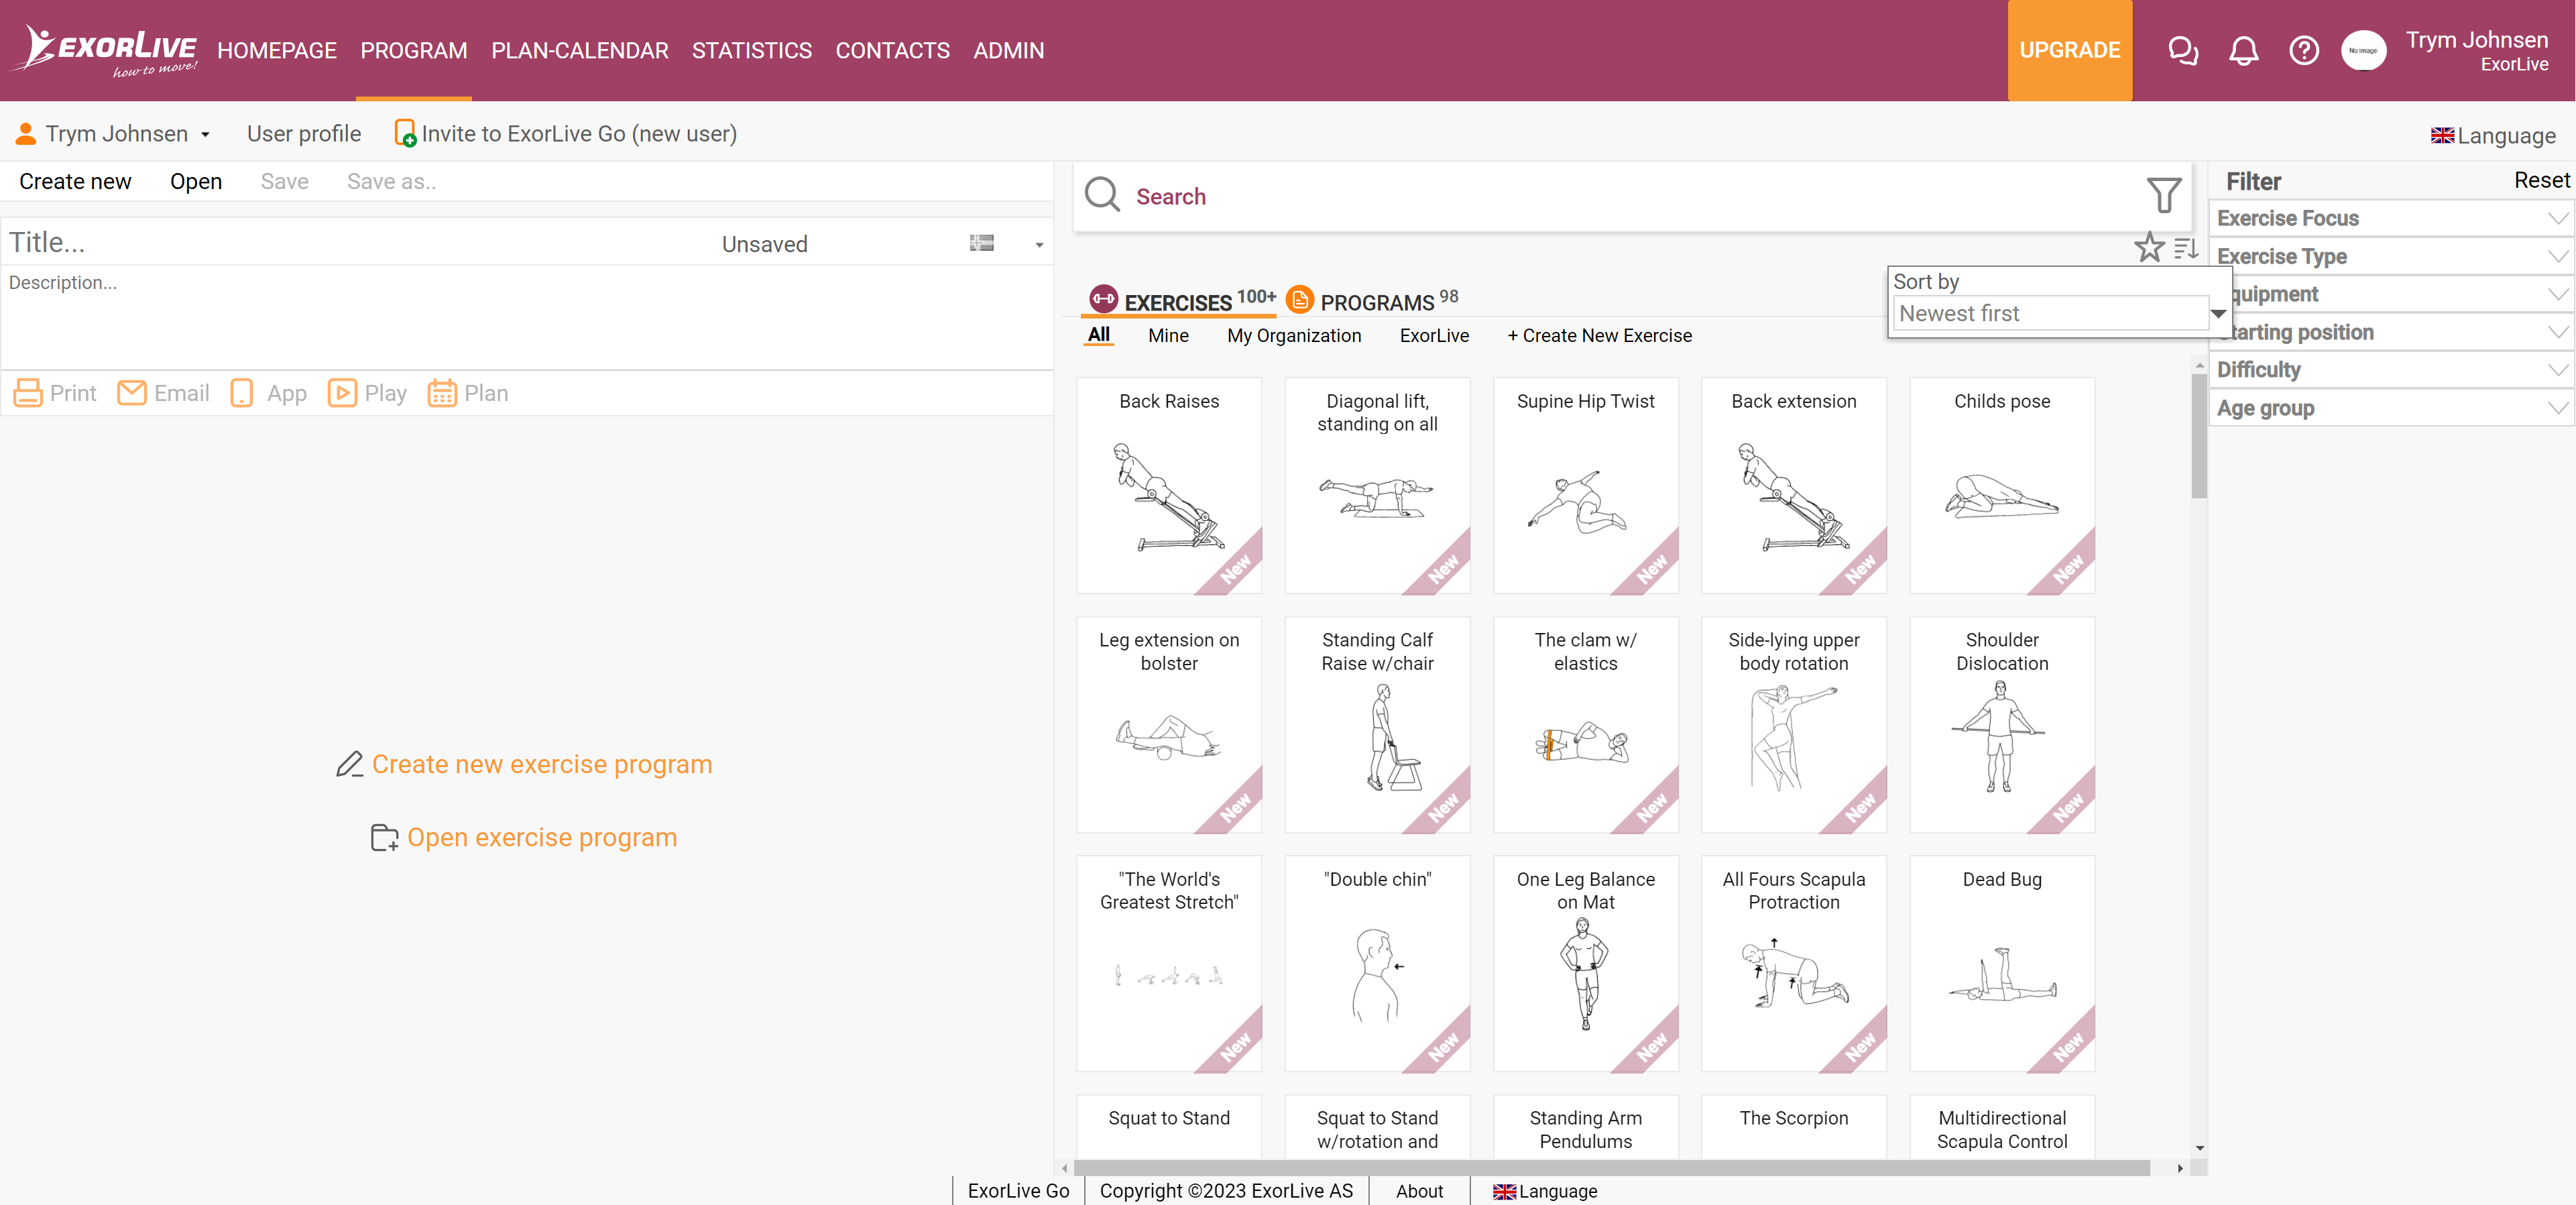Open the Trym Johnsen contact dropdown
This screenshot has height=1205, width=2576.
coord(205,134)
